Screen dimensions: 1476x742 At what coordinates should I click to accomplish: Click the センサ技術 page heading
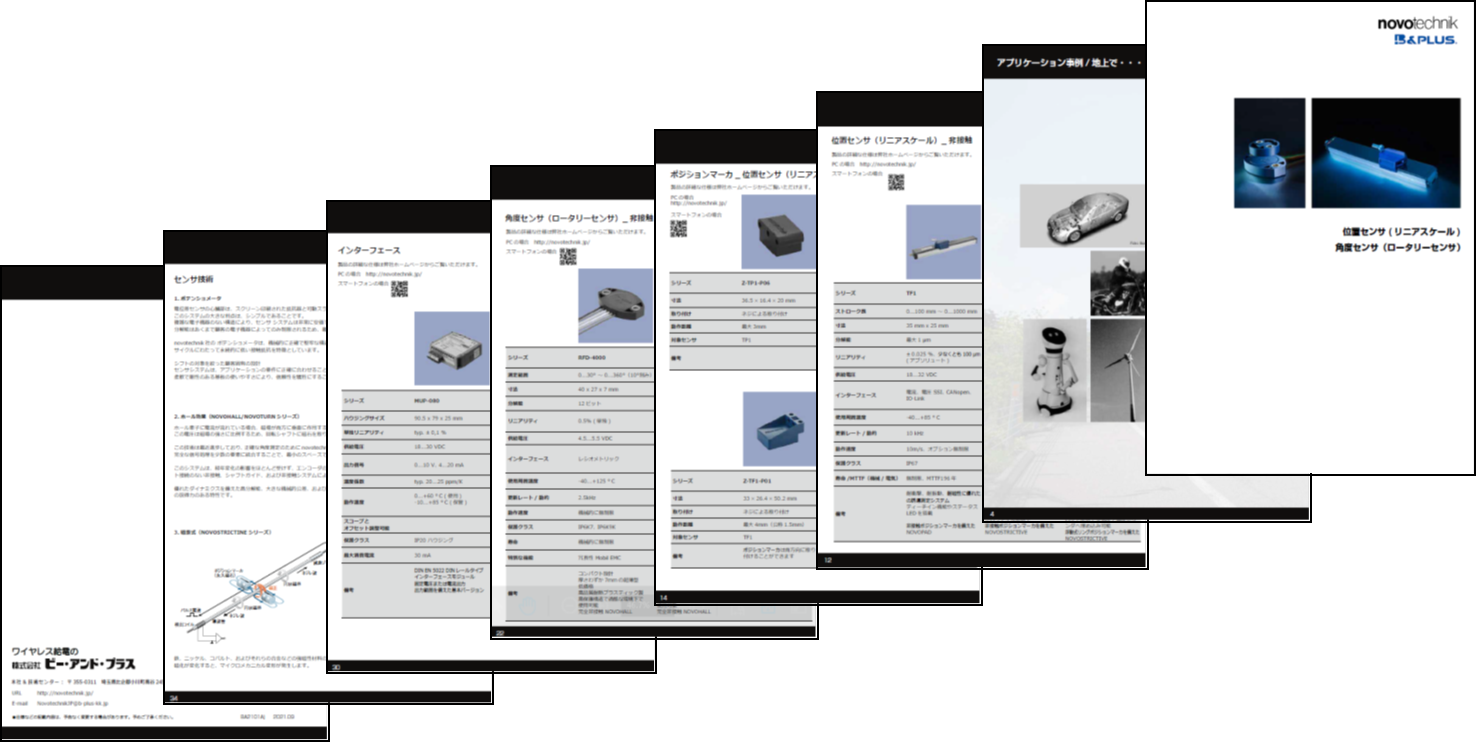click(194, 279)
